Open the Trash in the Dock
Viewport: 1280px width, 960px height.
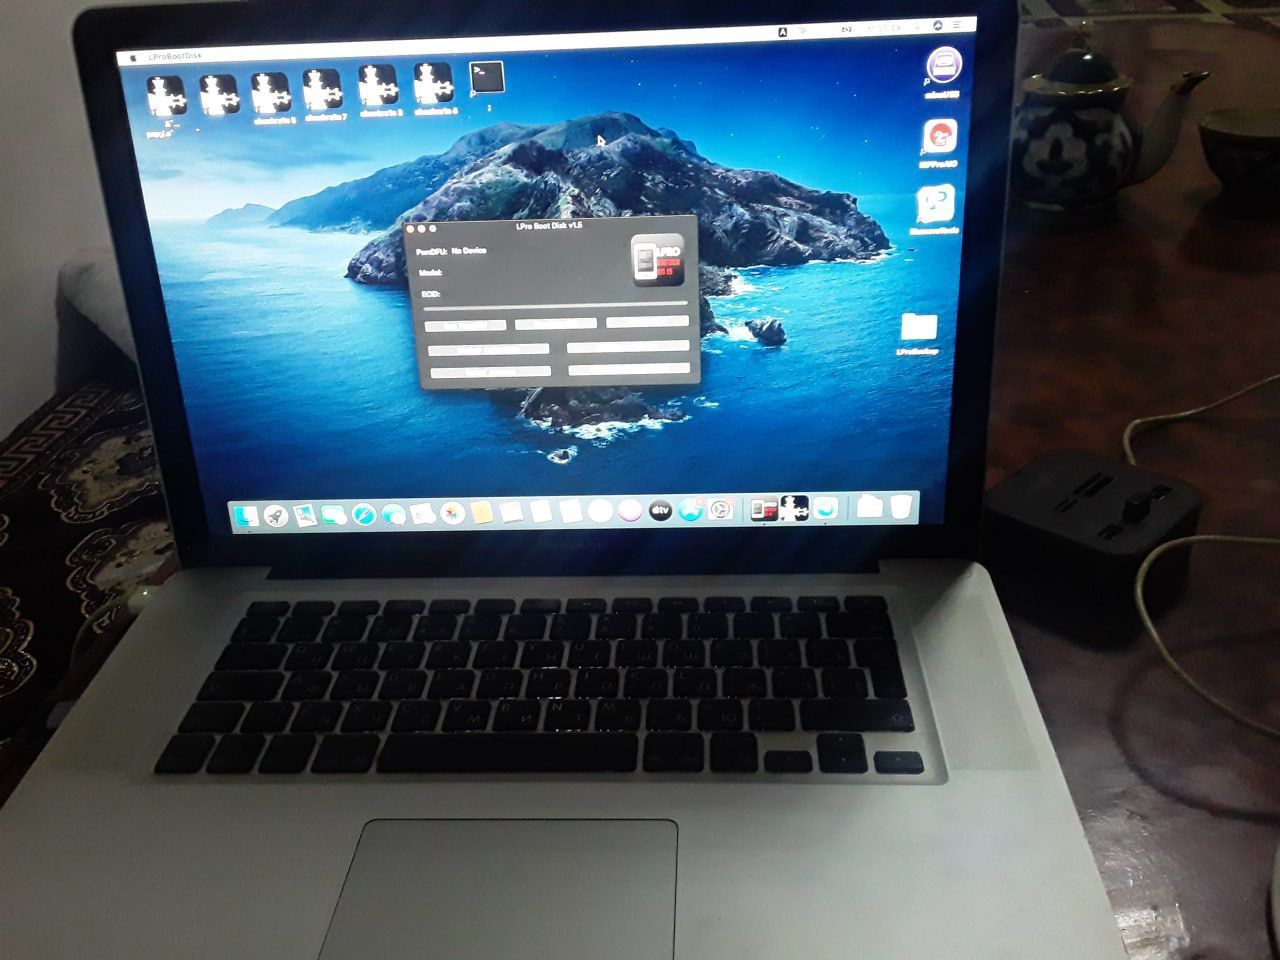click(900, 505)
